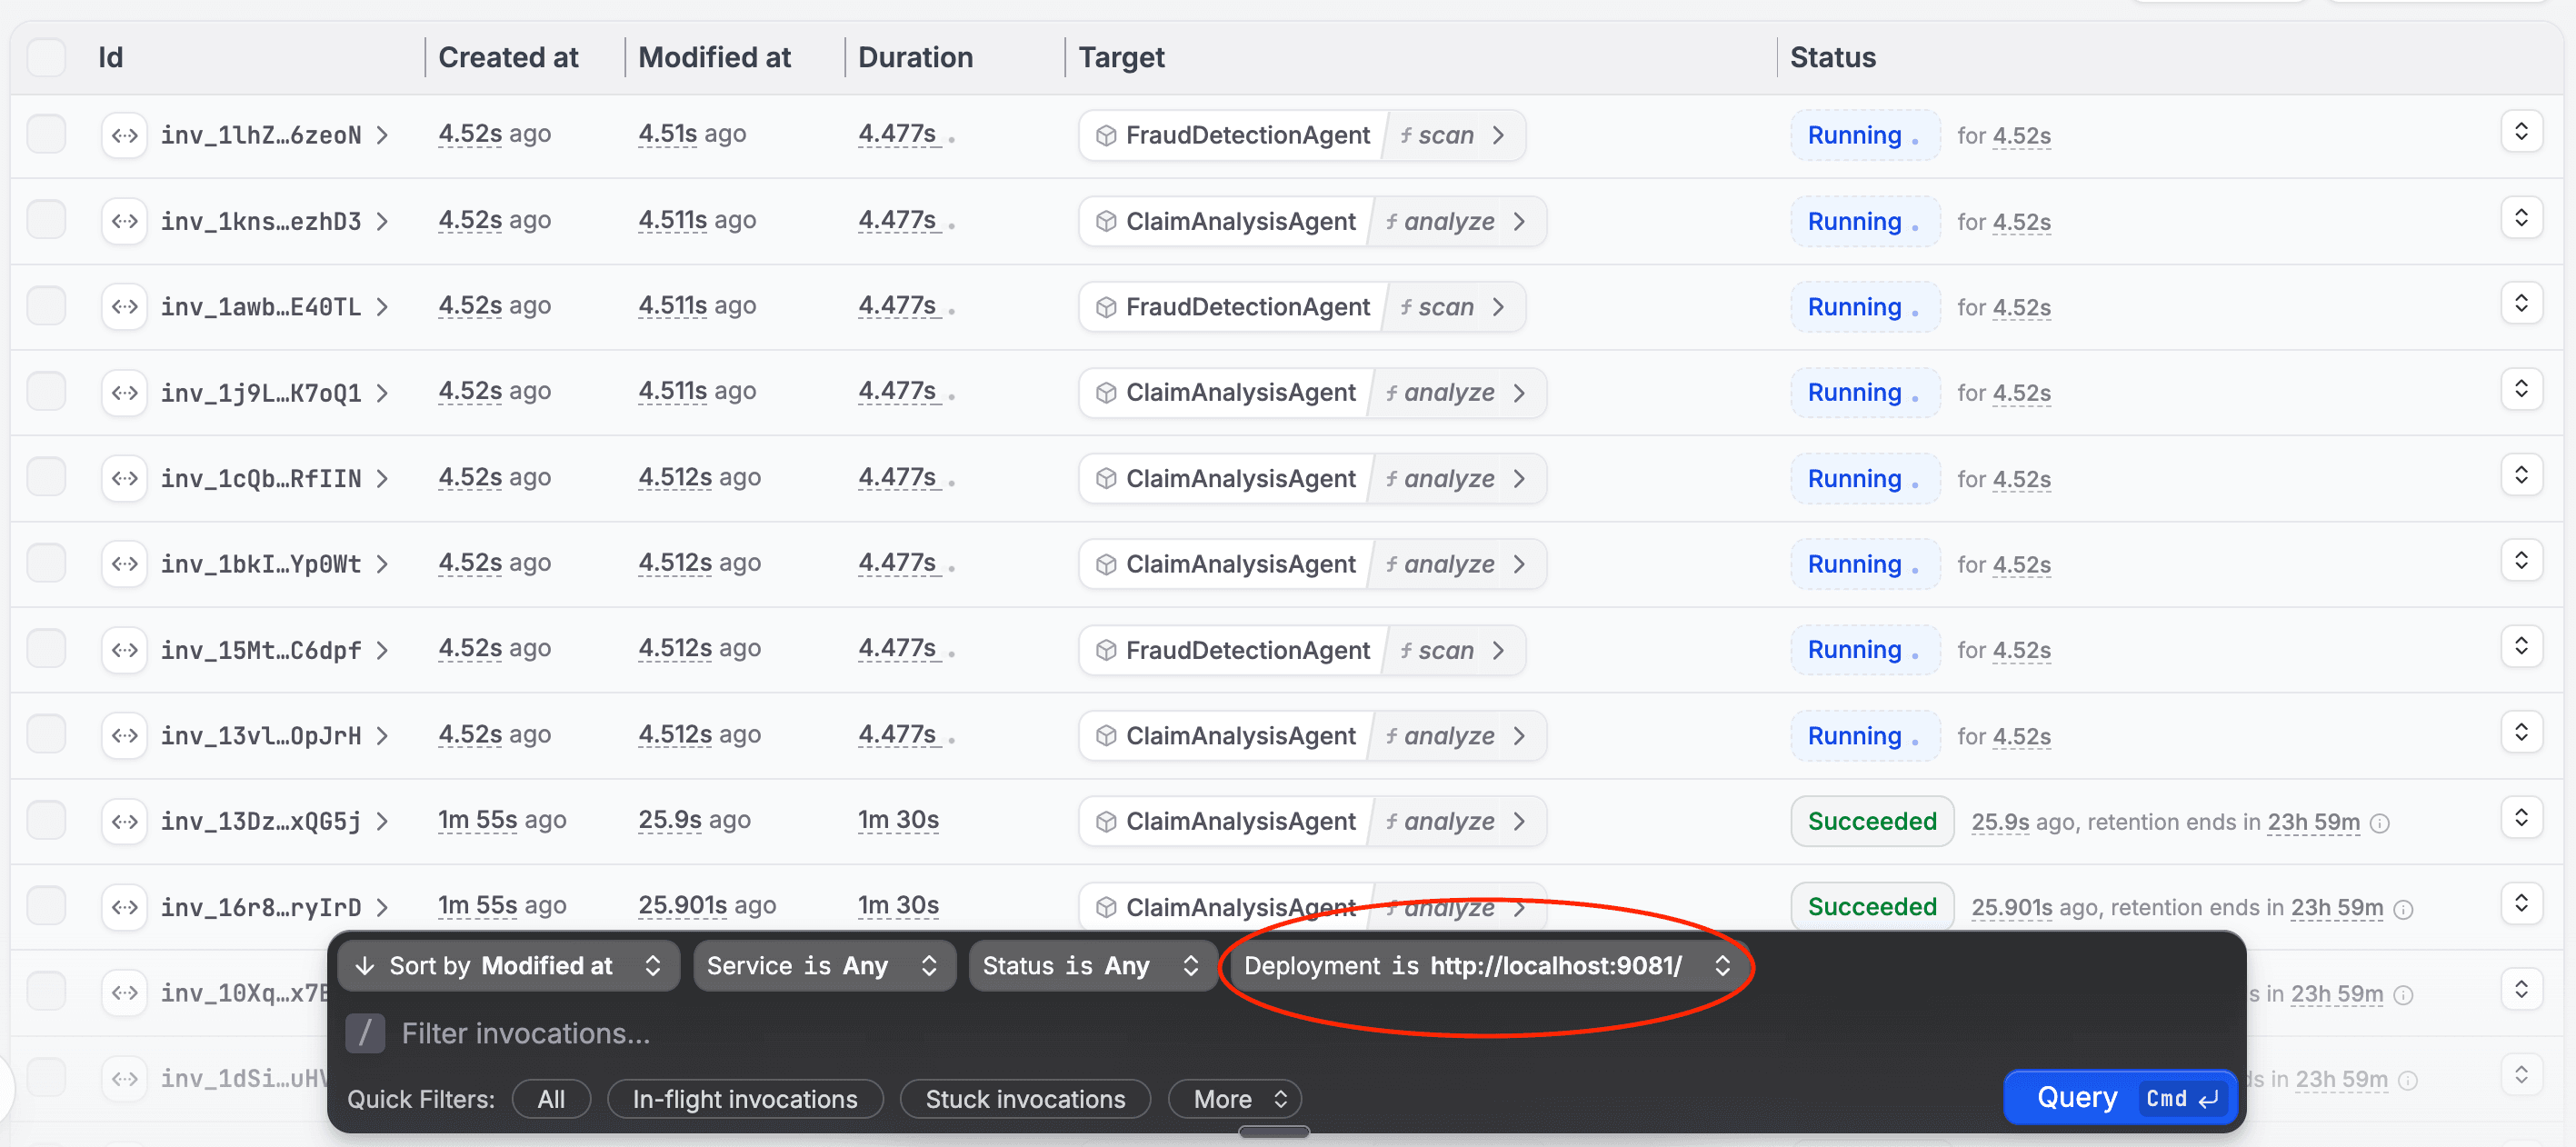This screenshot has height=1147, width=2576.
Task: Click the invocation icon for inv_1awb…E40TL
Action: [x=125, y=306]
